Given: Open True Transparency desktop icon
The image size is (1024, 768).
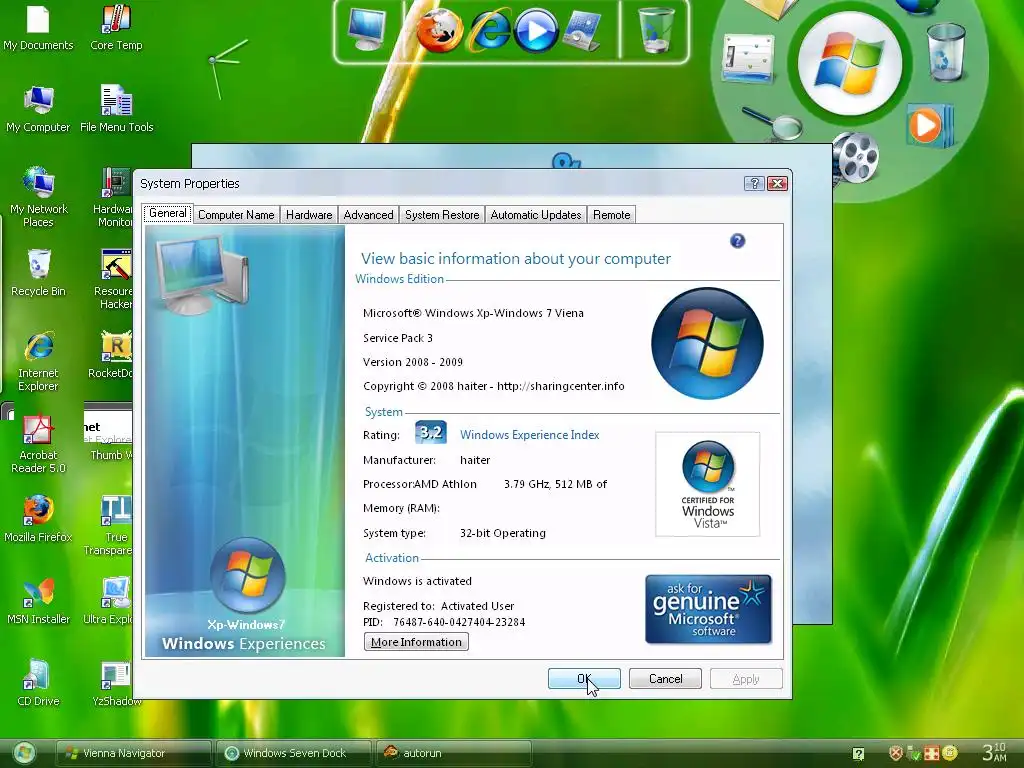Looking at the screenshot, I should (x=110, y=526).
